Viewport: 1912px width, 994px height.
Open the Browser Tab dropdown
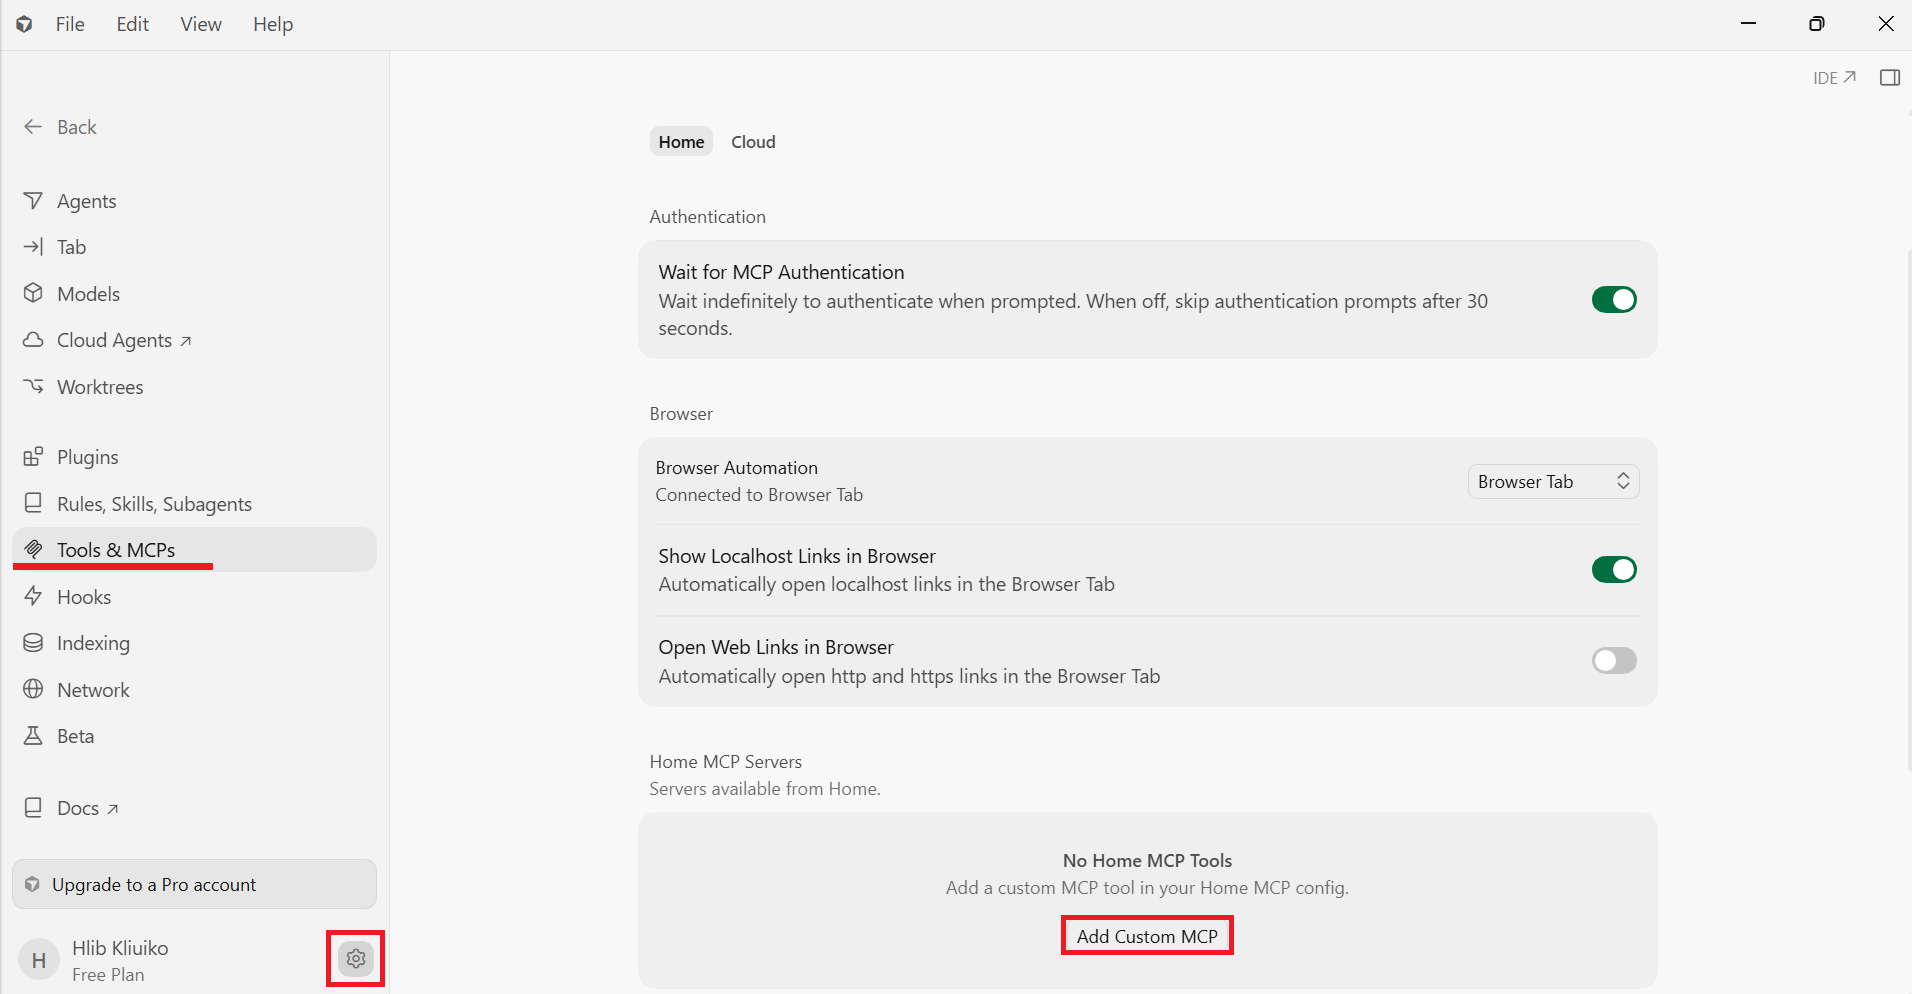1553,482
